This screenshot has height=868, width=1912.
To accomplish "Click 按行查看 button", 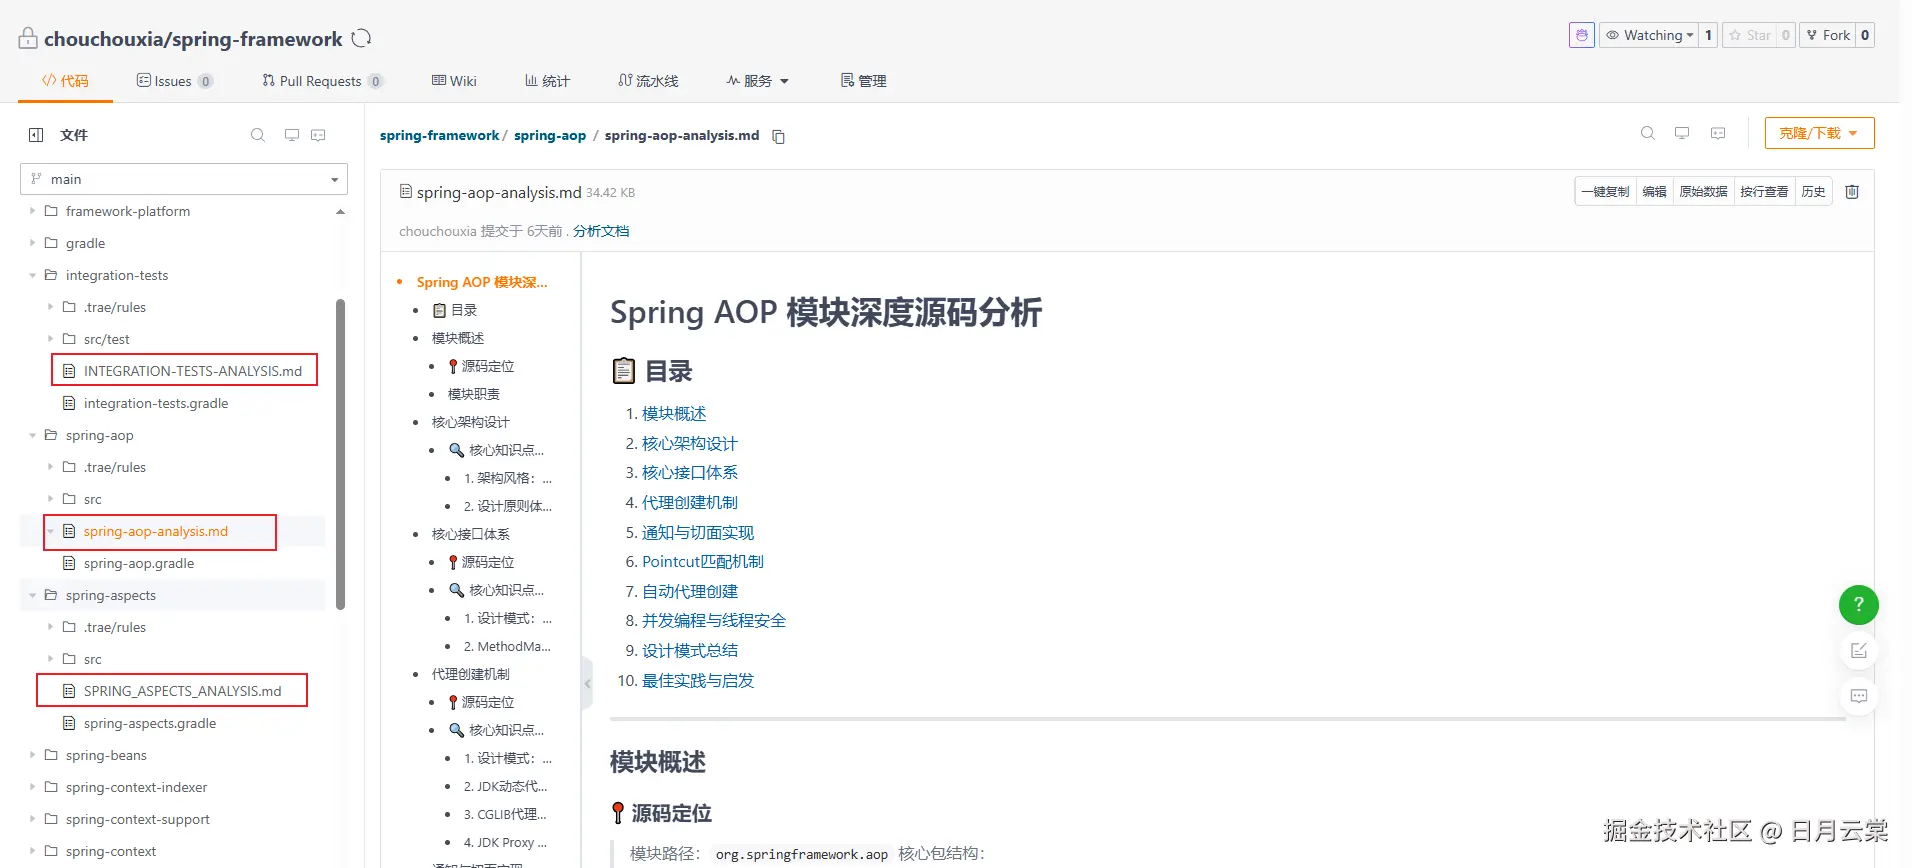I will pos(1764,192).
